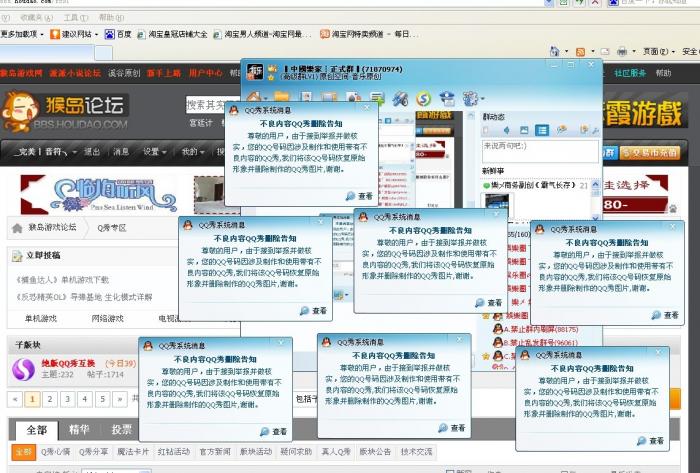
Task: Click the home icon beside 猴岛游戏论坛 breadcrumb
Action: [17, 228]
